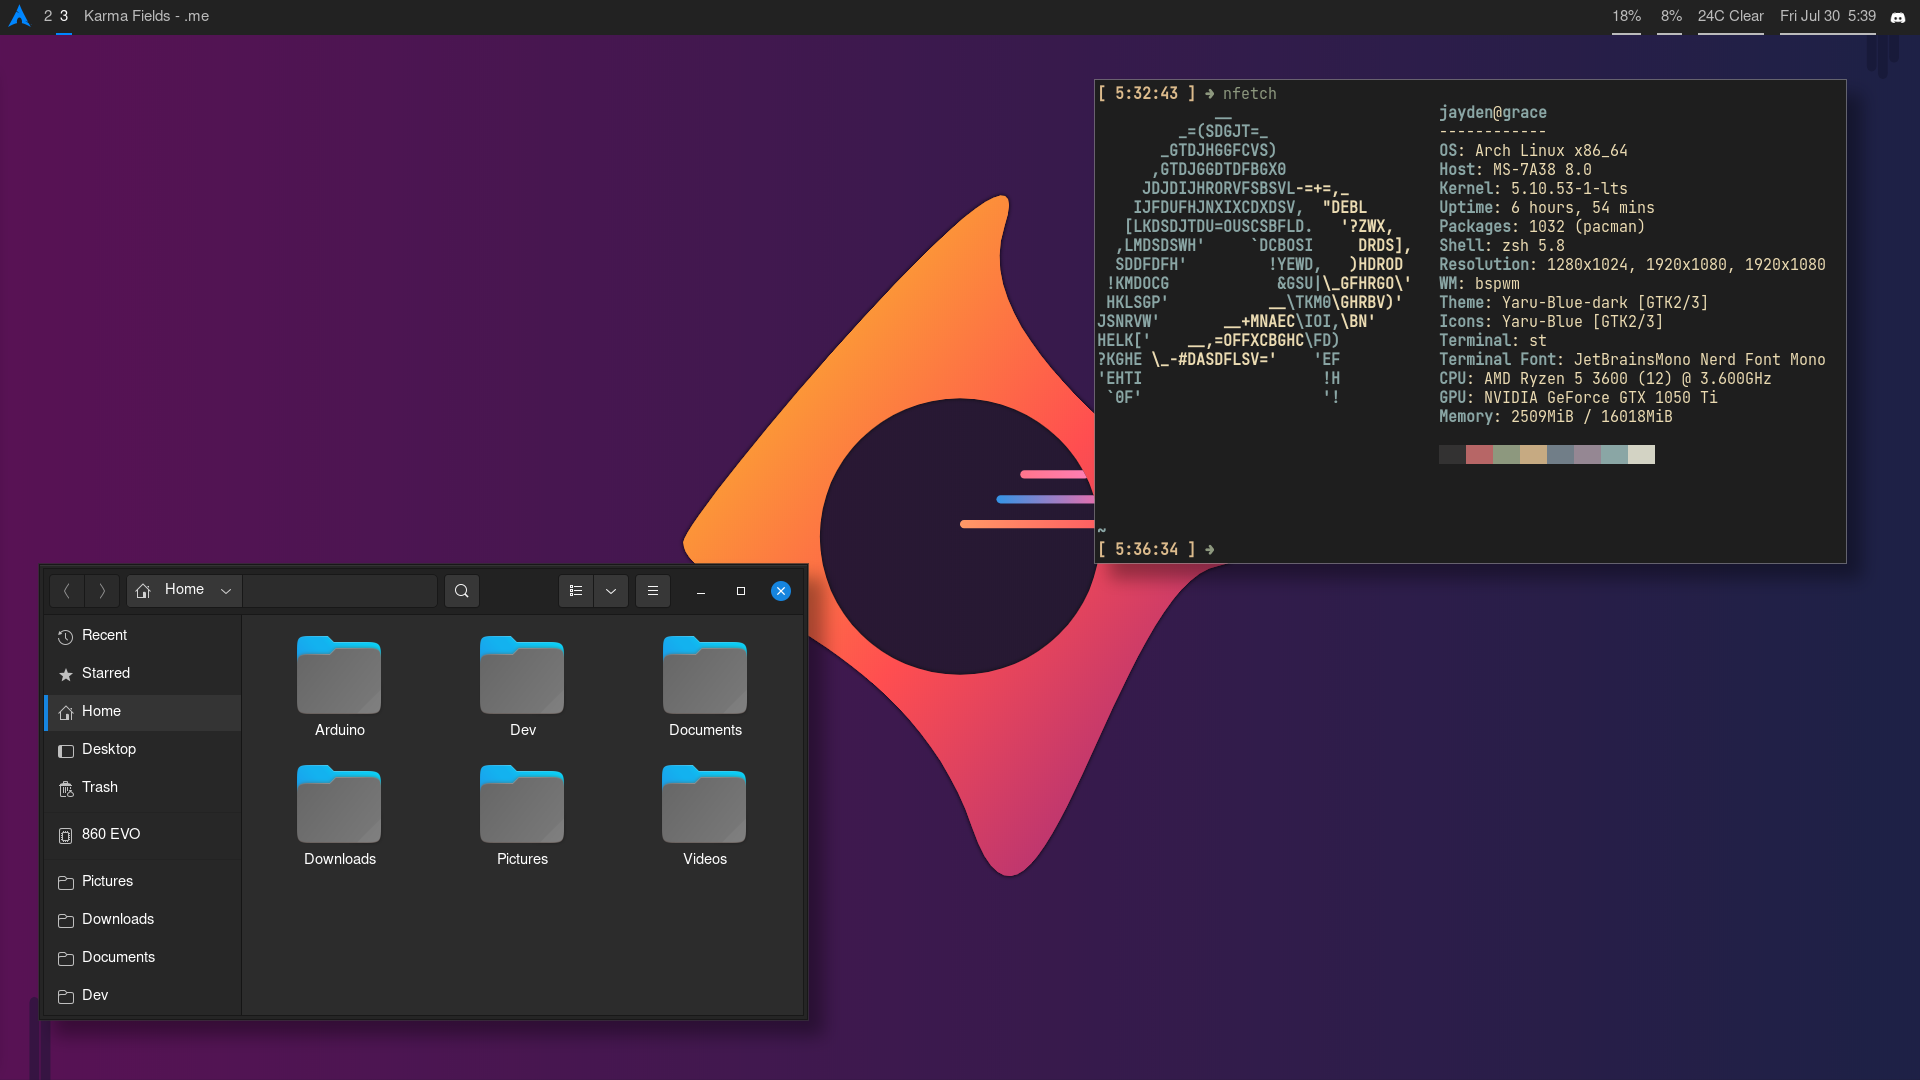Screen dimensions: 1920x1080
Task: Select the 860 EVO drive
Action: coord(111,834)
